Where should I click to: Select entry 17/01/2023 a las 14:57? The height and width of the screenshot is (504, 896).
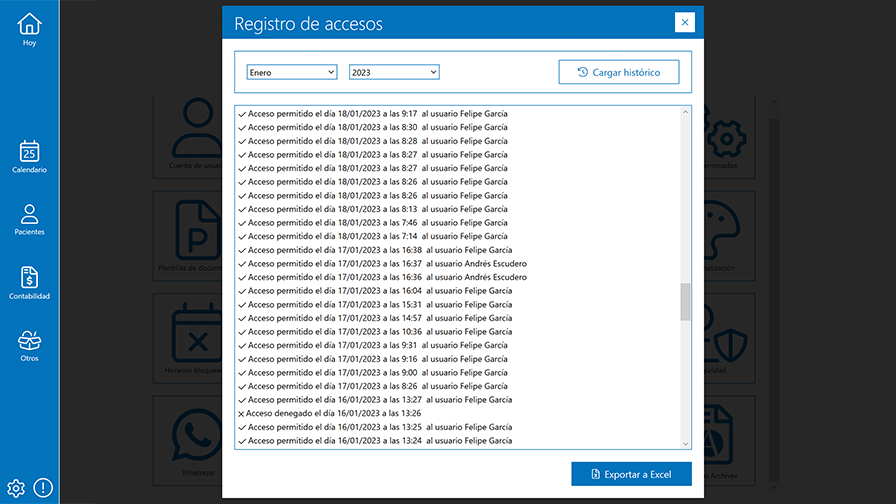click(375, 318)
